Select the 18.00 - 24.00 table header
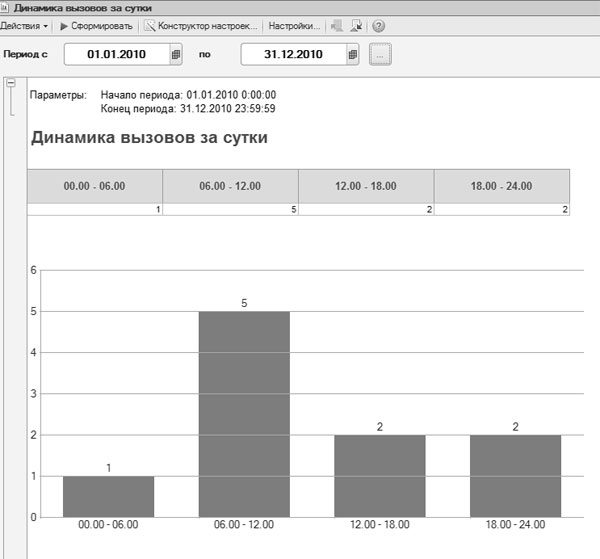The width and height of the screenshot is (600, 559). click(502, 186)
